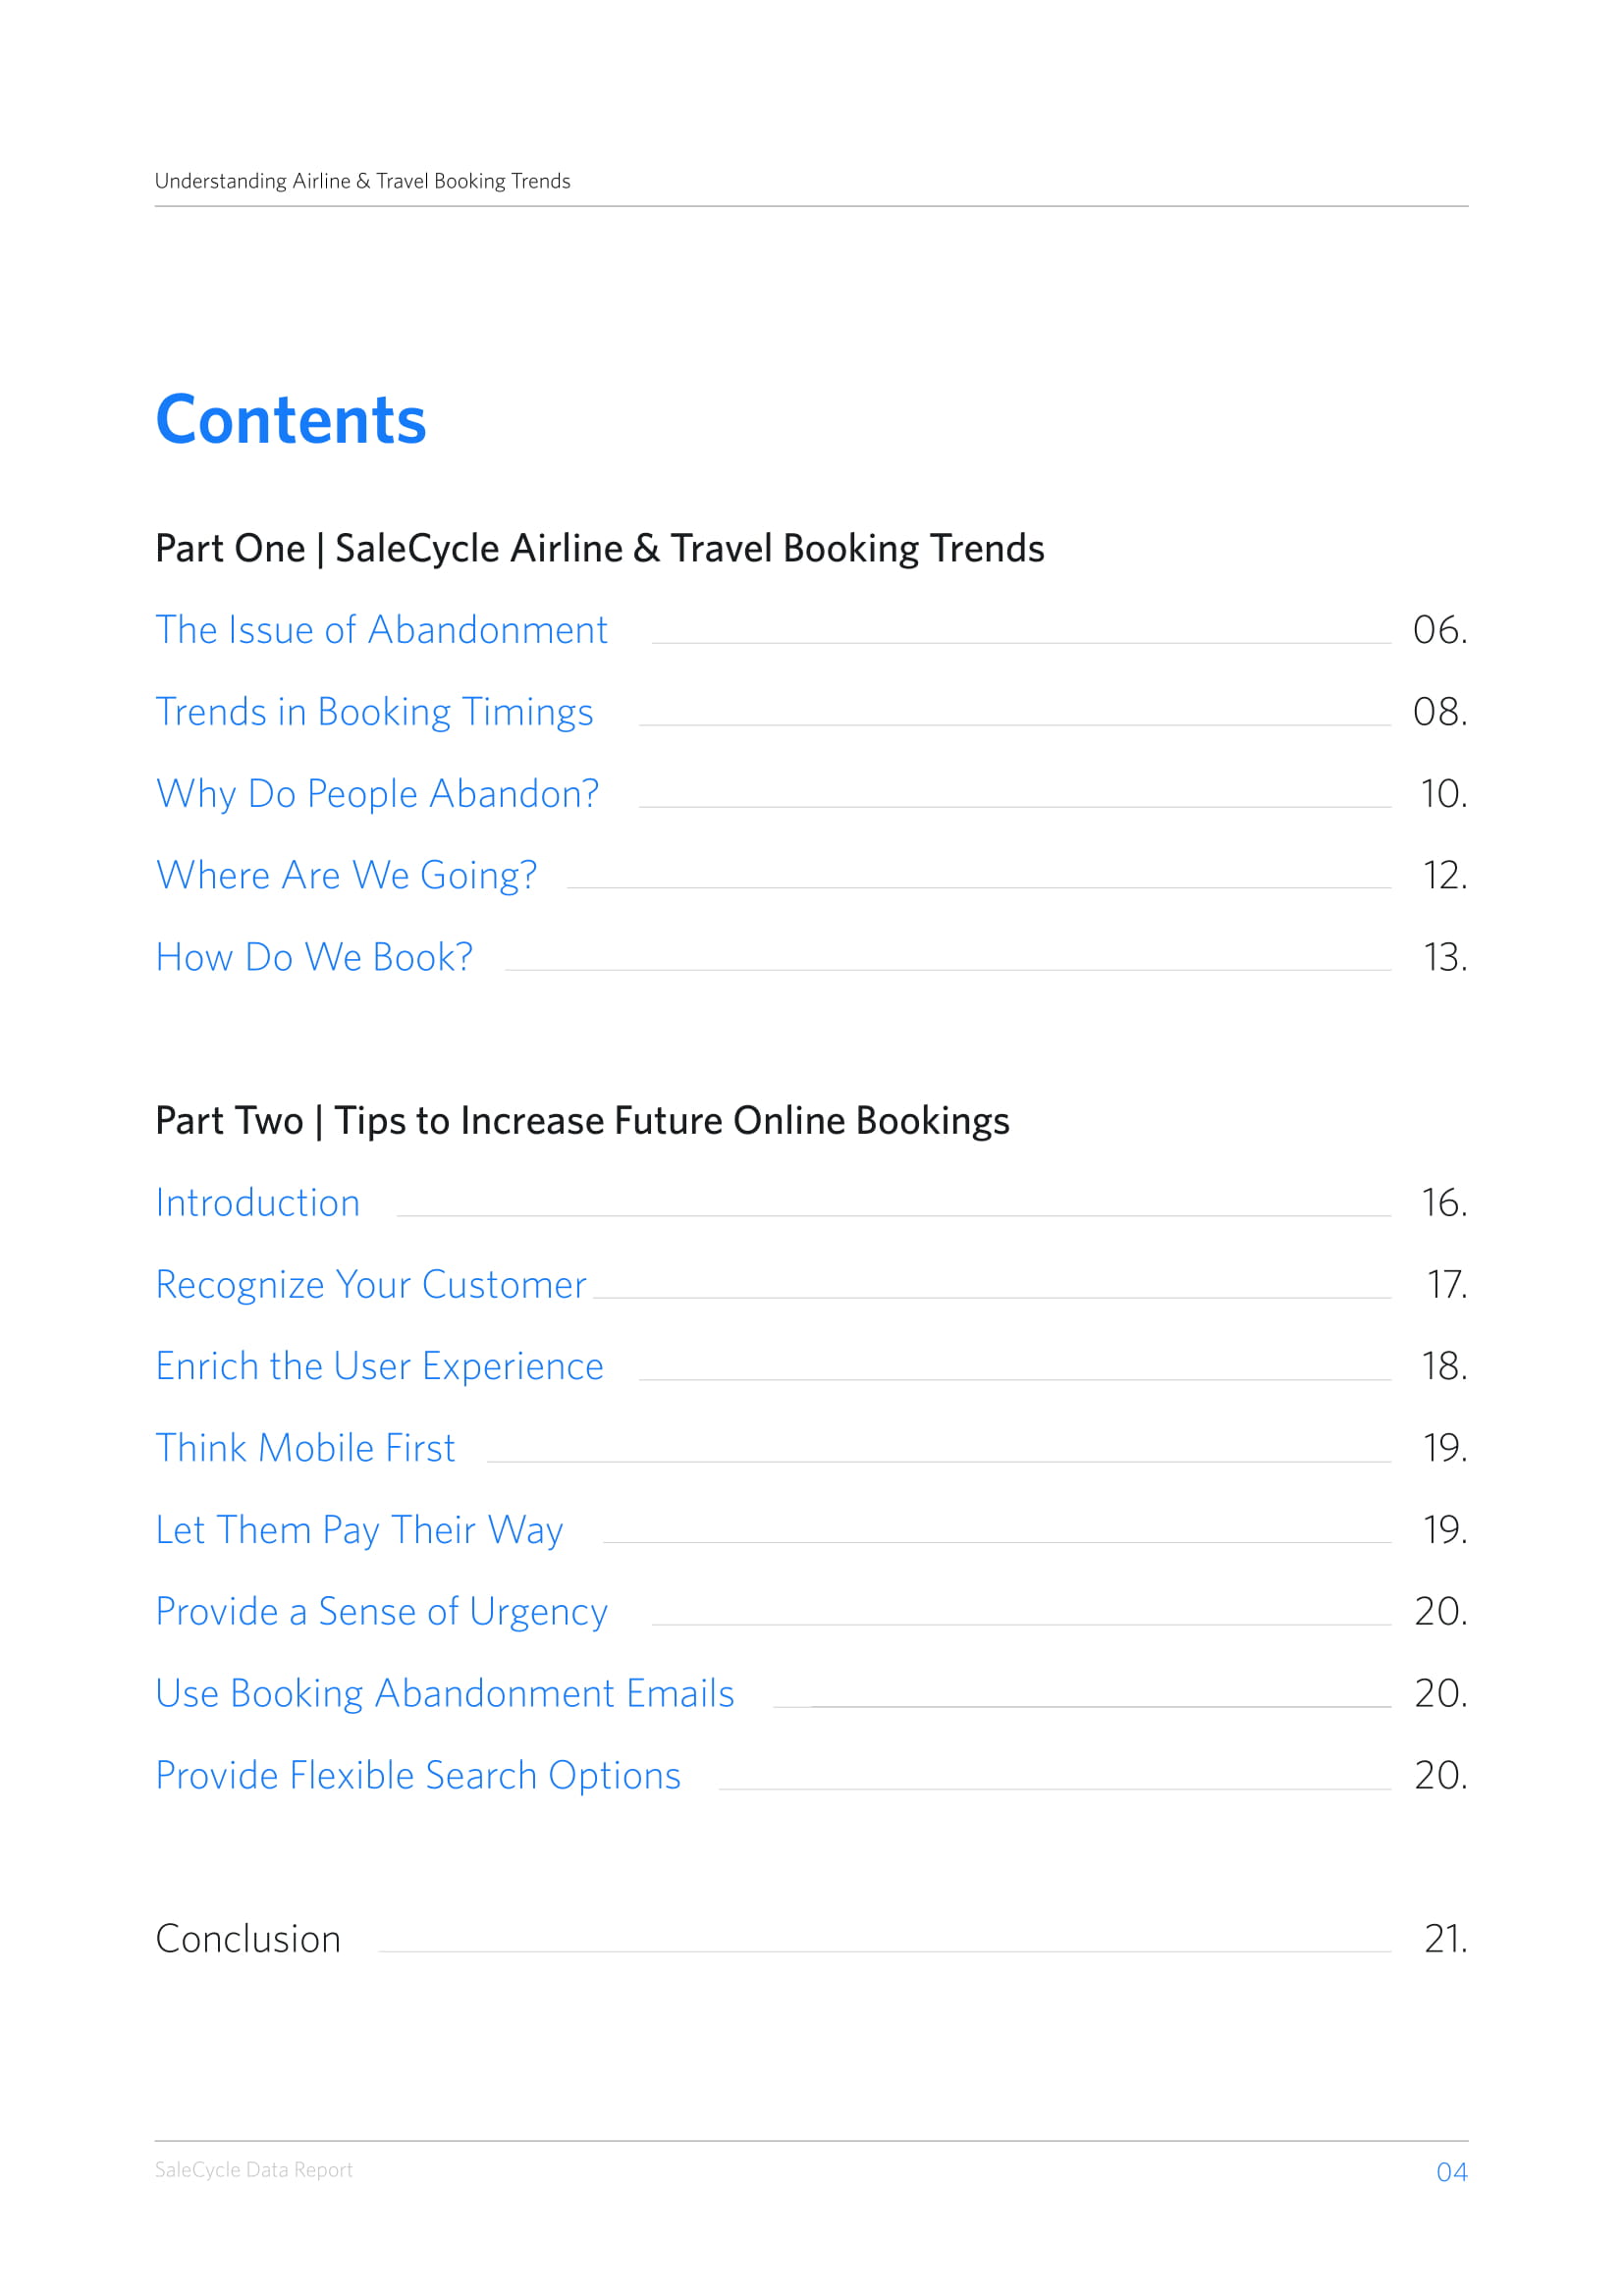Go to 'Trends in Booking Timings' section
The width and height of the screenshot is (1624, 2296).
374,712
